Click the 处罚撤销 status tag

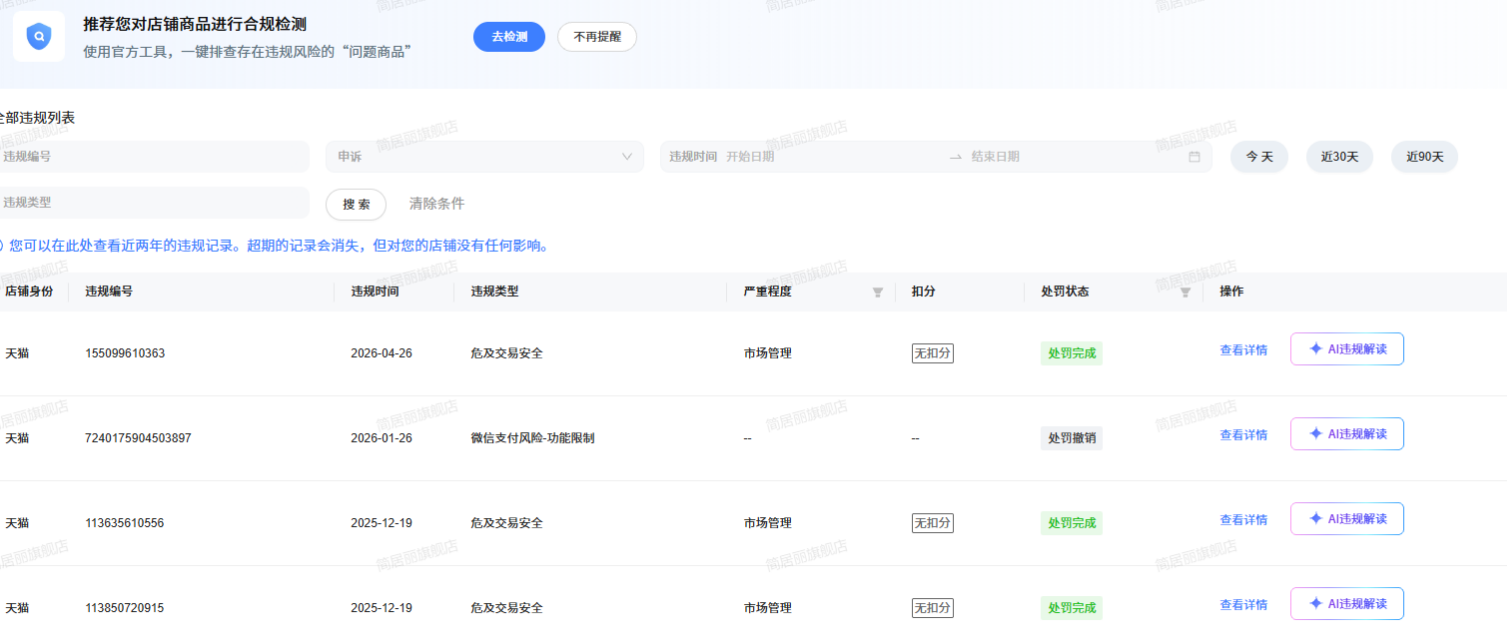(x=1072, y=438)
